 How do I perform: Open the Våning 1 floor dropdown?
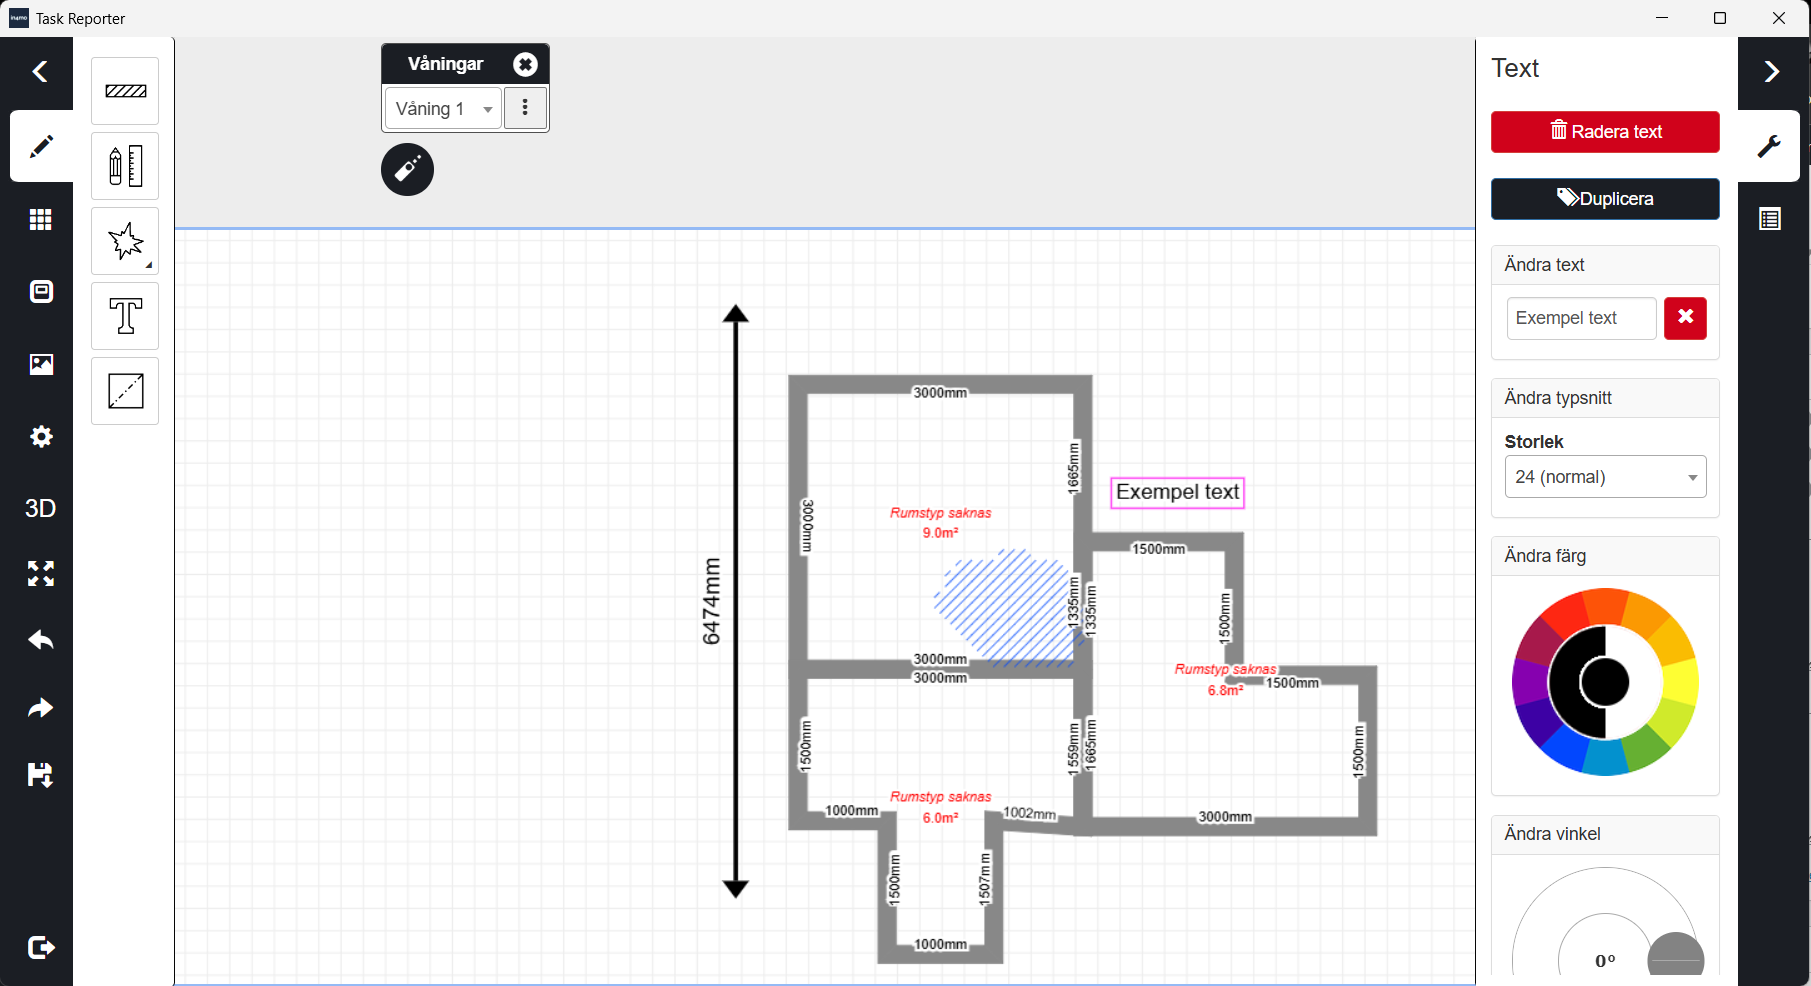[x=443, y=109]
